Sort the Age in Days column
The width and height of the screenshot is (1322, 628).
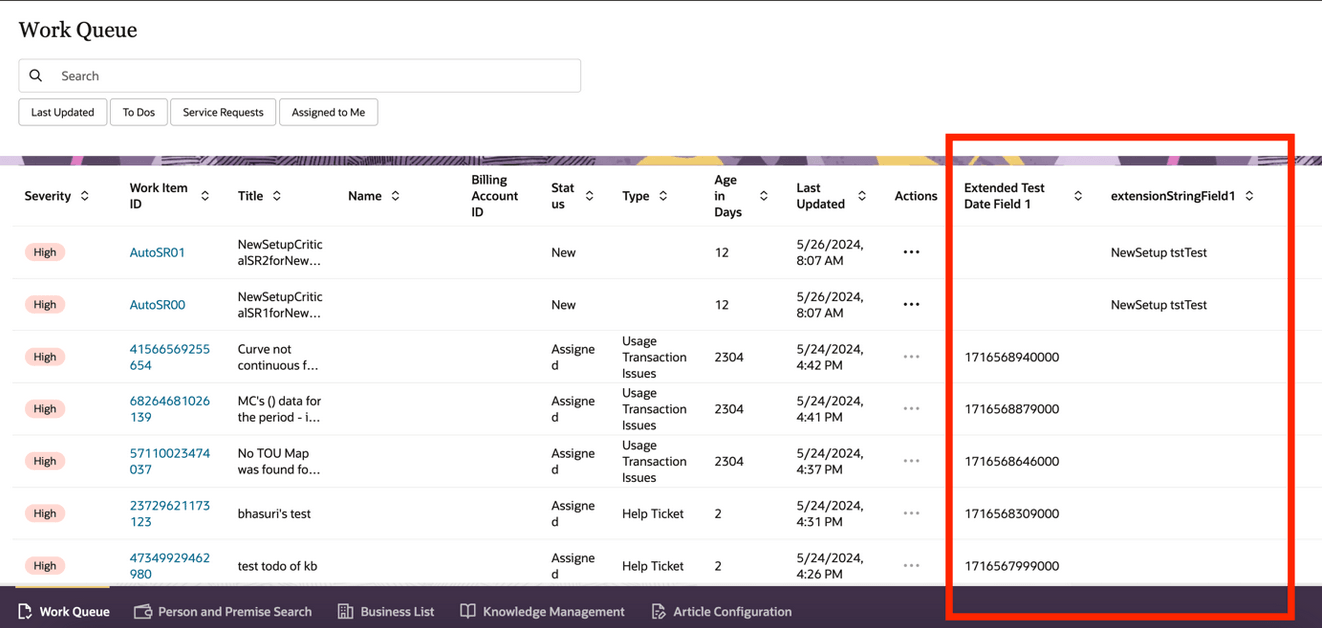click(x=762, y=196)
